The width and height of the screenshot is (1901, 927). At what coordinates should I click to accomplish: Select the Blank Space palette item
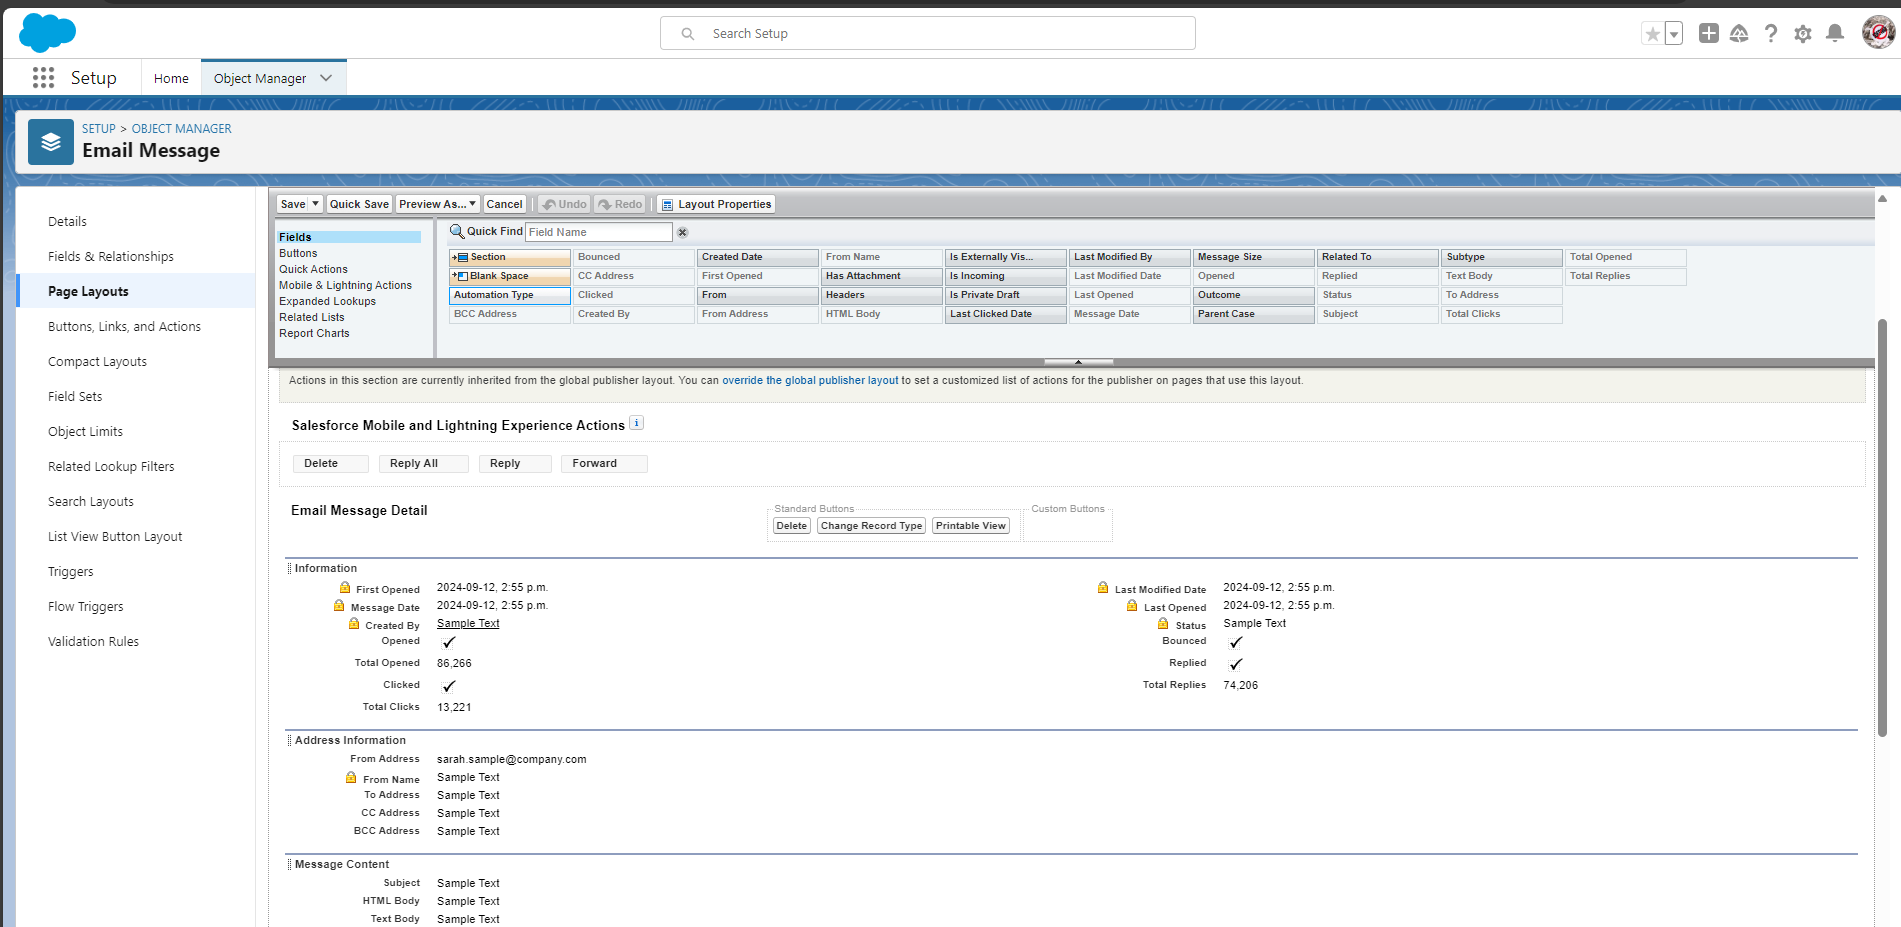click(510, 276)
